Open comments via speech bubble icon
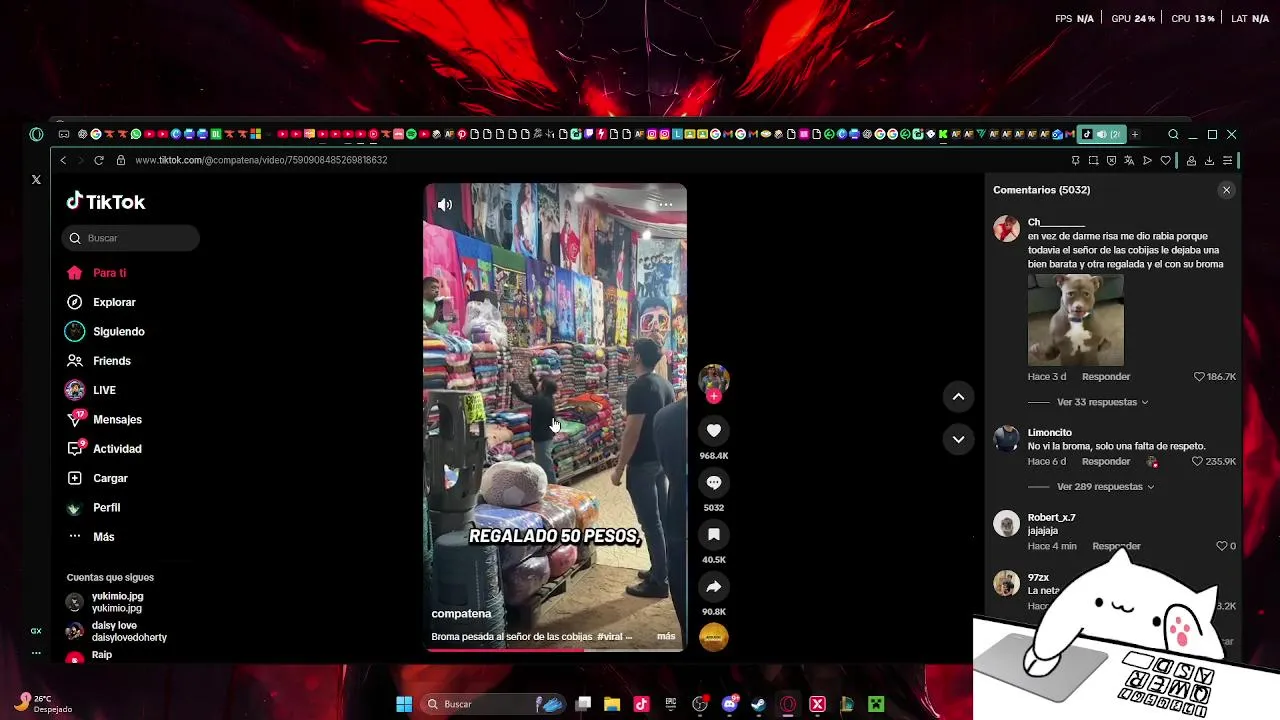This screenshot has width=1280, height=720. click(x=714, y=483)
